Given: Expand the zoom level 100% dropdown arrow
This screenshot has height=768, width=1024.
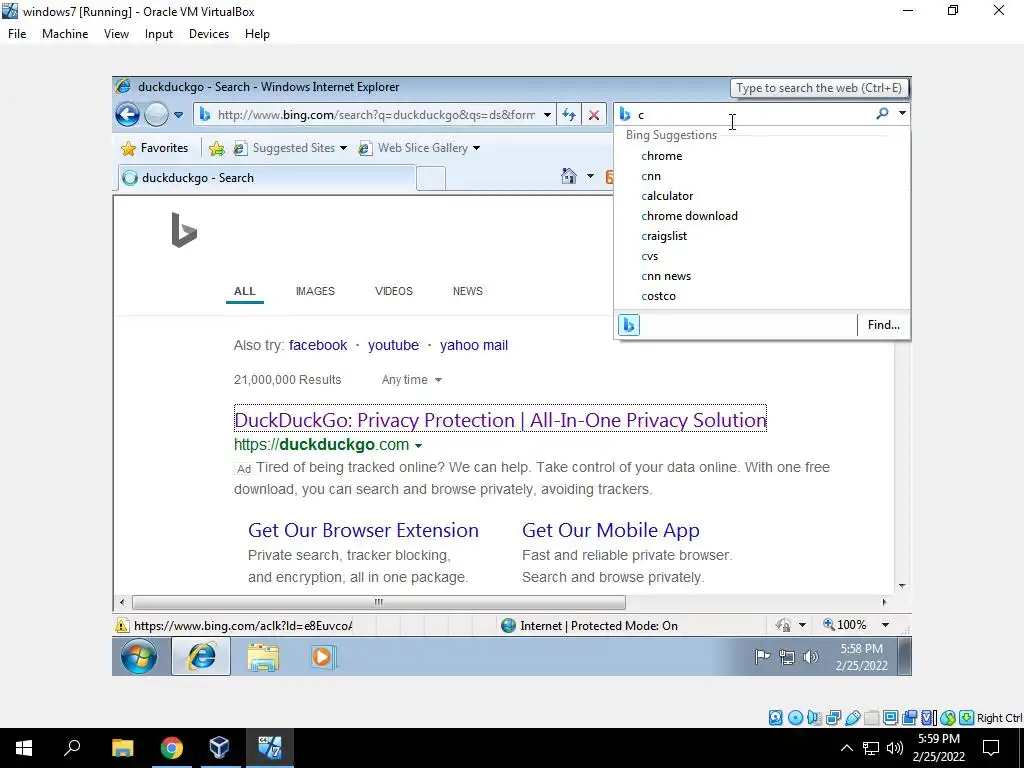Looking at the screenshot, I should click(x=885, y=626).
